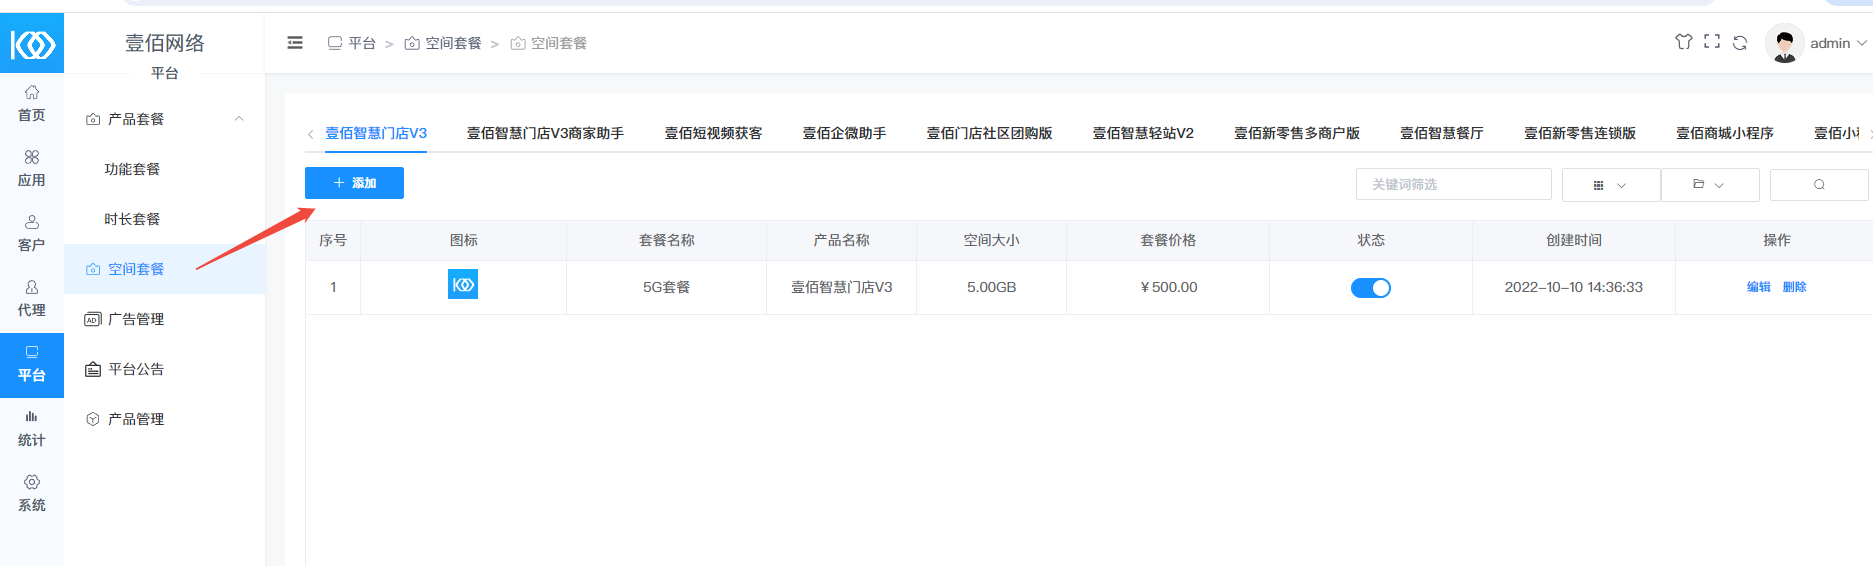Image resolution: width=1873 pixels, height=566 pixels.
Task: Open 应用 in the left rail
Action: point(32,168)
